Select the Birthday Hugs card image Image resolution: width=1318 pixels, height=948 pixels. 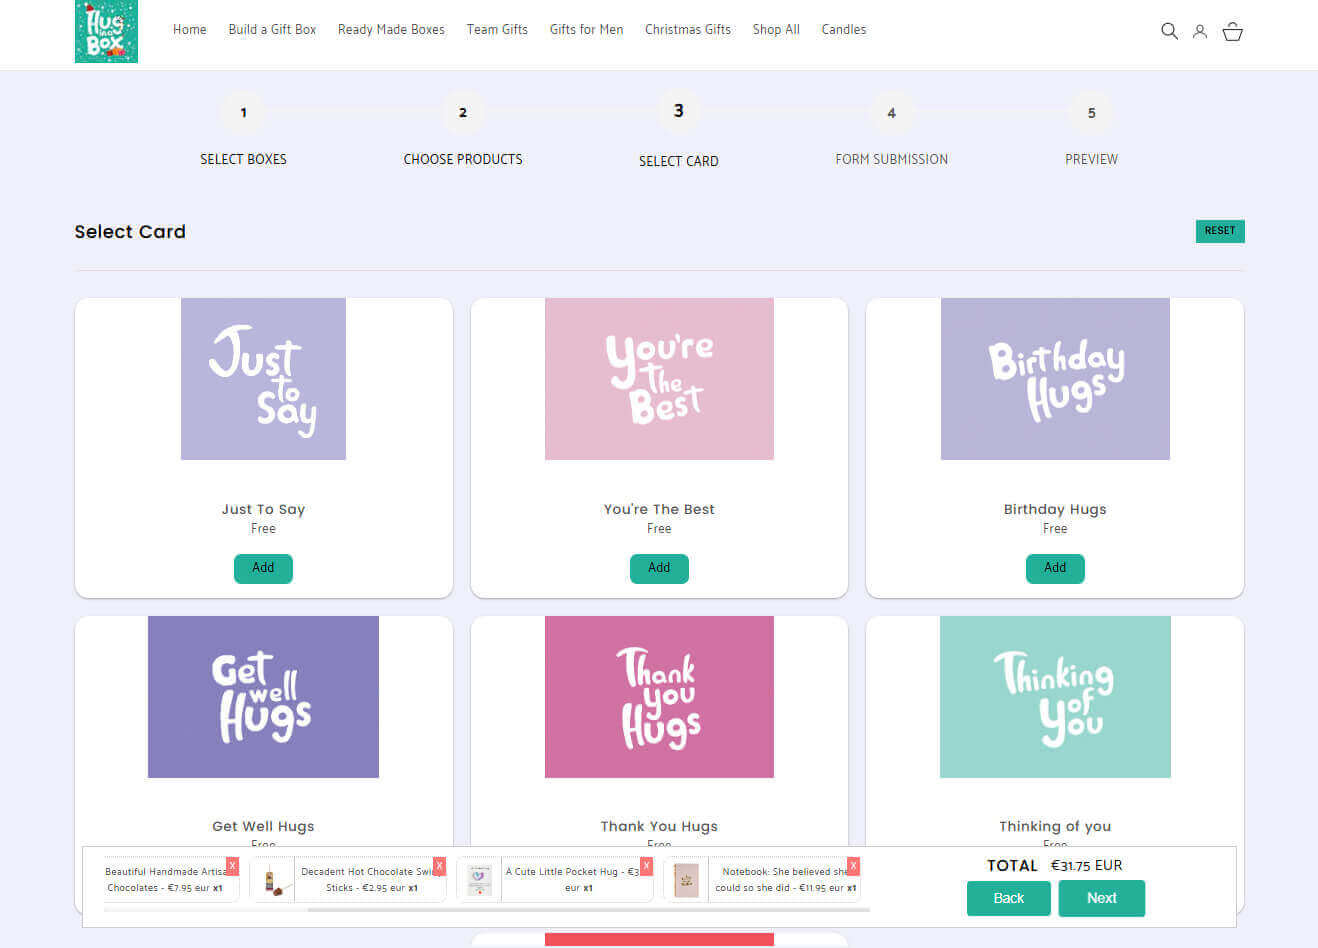(1055, 379)
